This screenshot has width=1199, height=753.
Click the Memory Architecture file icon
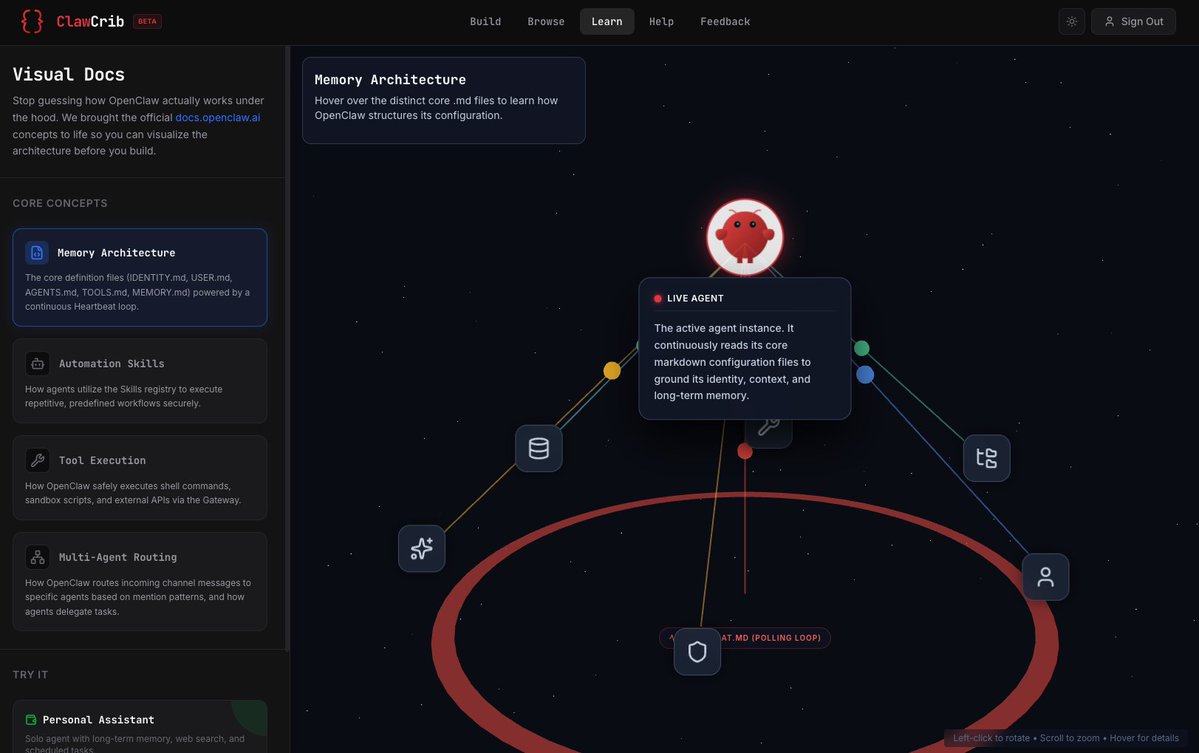coord(37,252)
